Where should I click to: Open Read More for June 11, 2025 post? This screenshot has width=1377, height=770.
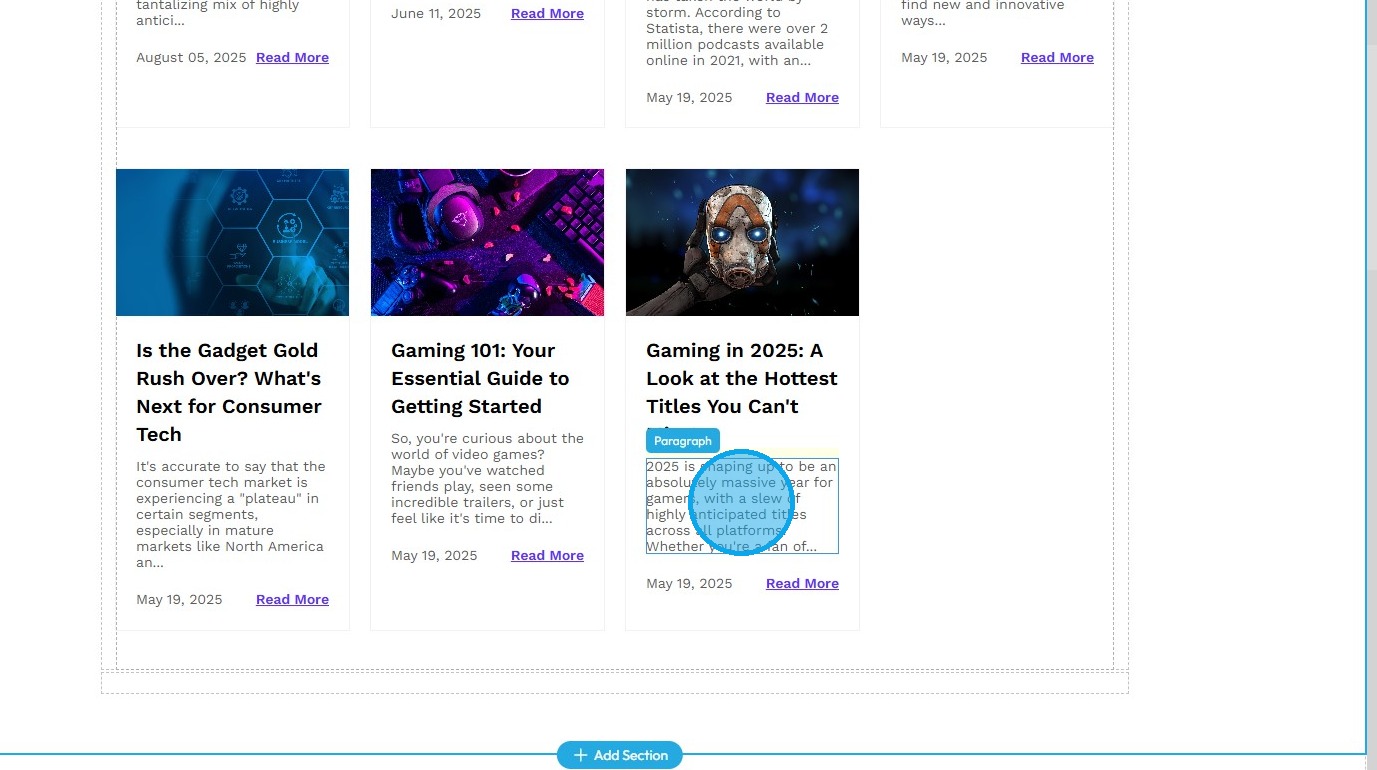tap(547, 14)
